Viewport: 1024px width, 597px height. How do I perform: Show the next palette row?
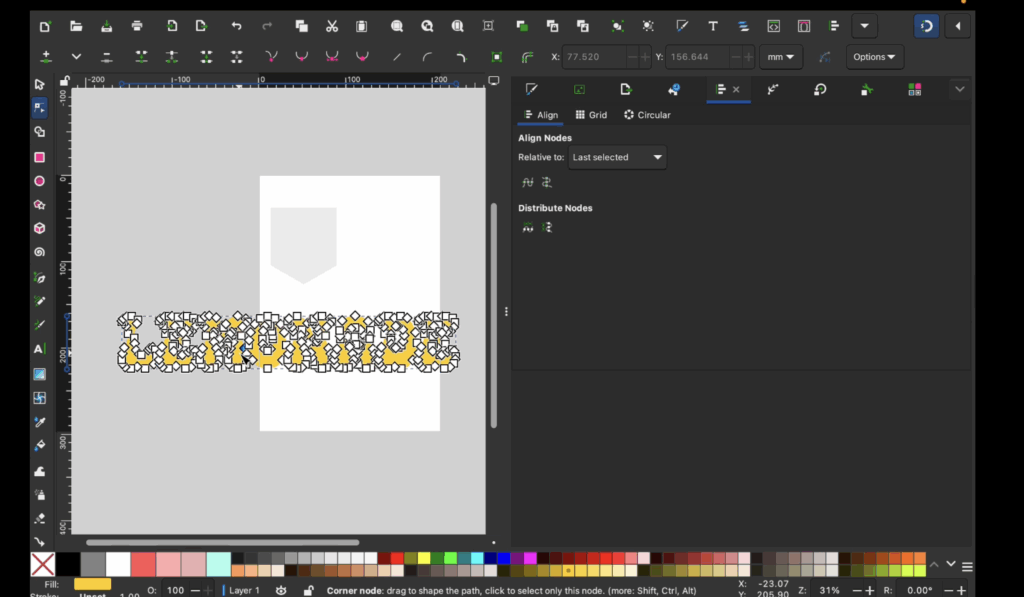coord(951,564)
